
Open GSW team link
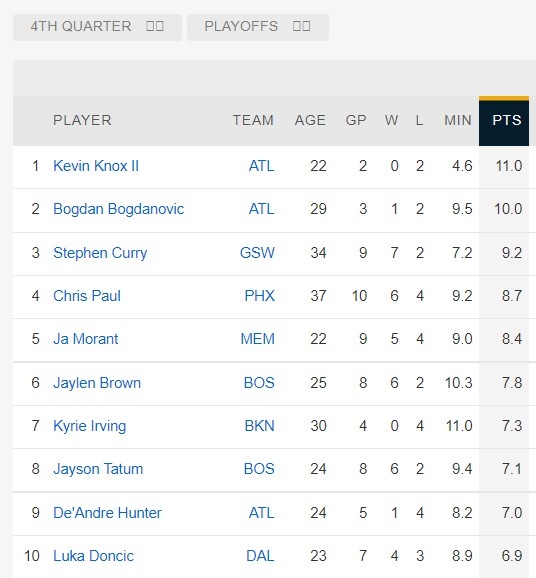tap(257, 253)
